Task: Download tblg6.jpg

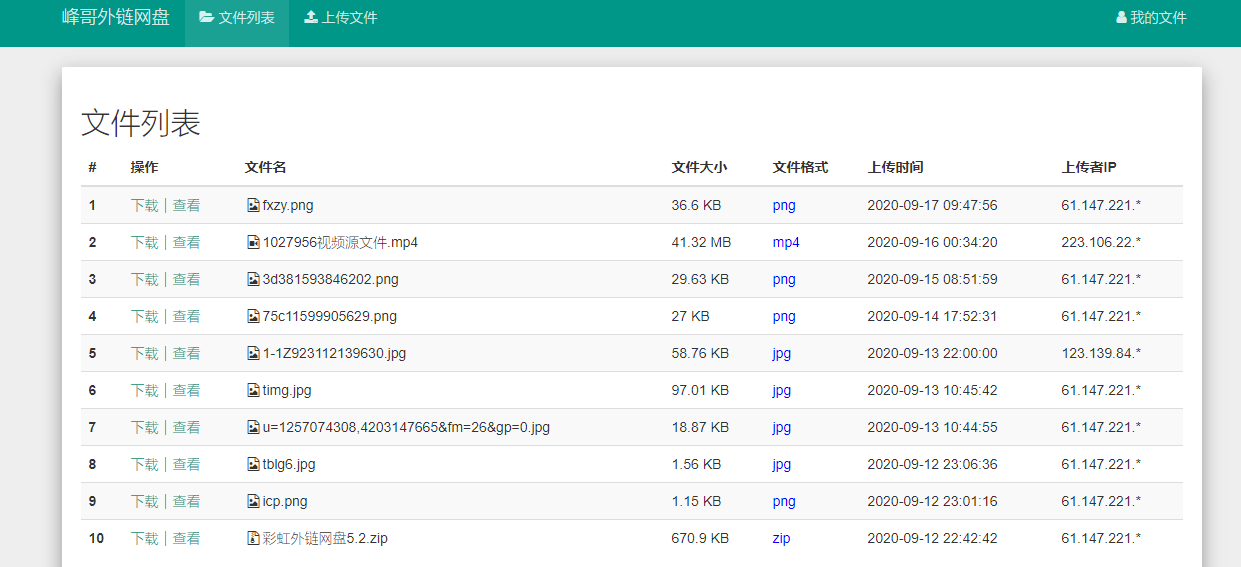Action: pos(144,464)
